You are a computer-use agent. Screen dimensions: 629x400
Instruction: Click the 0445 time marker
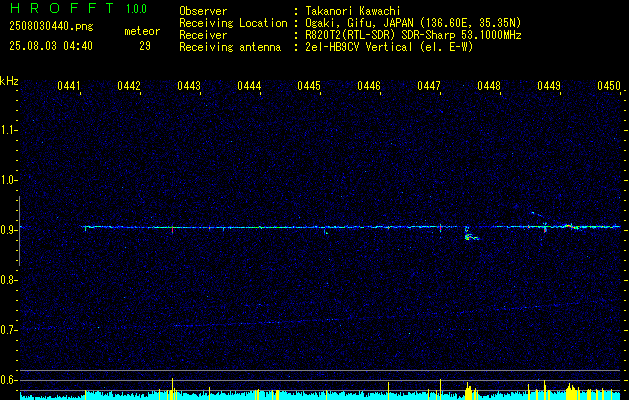[309, 85]
